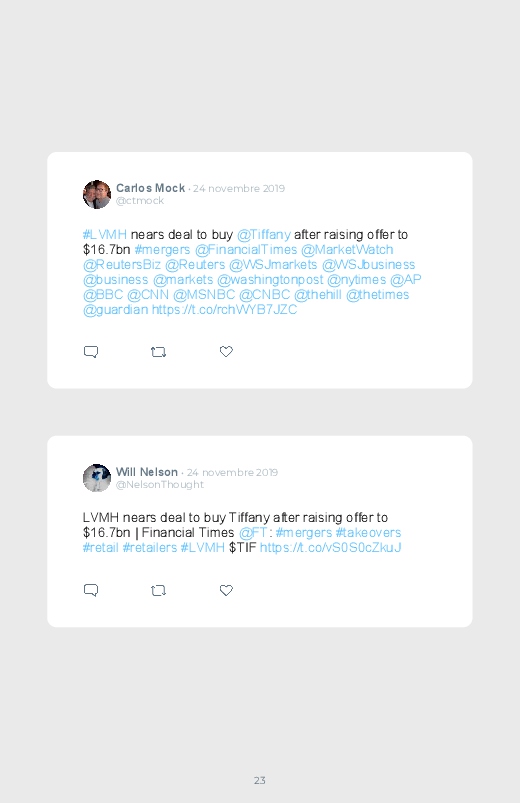The width and height of the screenshot is (520, 803).
Task: Open the @FinancialTimes mention
Action: tap(246, 249)
